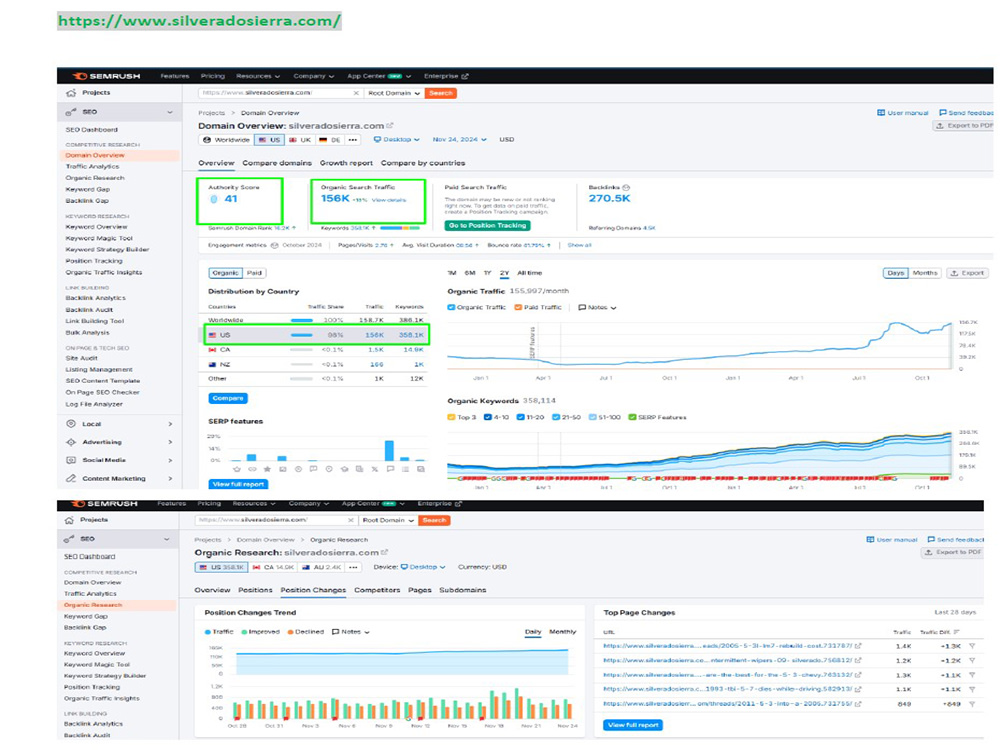Click Go to Position Tracking button
This screenshot has height=750, width=1000.
pyautogui.click(x=488, y=226)
